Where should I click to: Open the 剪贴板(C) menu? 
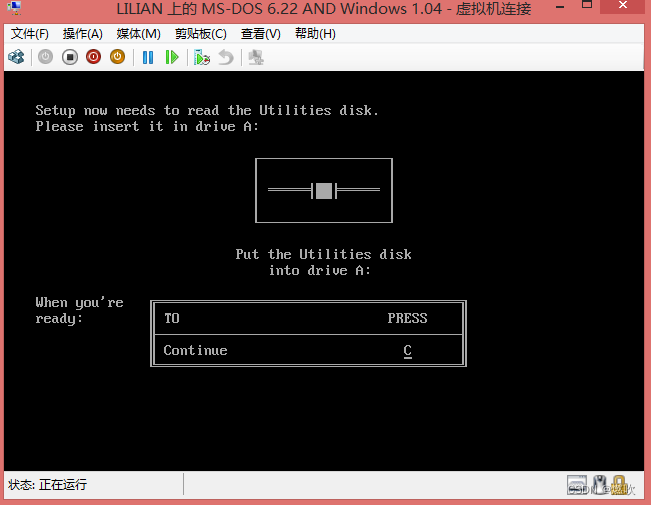point(201,34)
